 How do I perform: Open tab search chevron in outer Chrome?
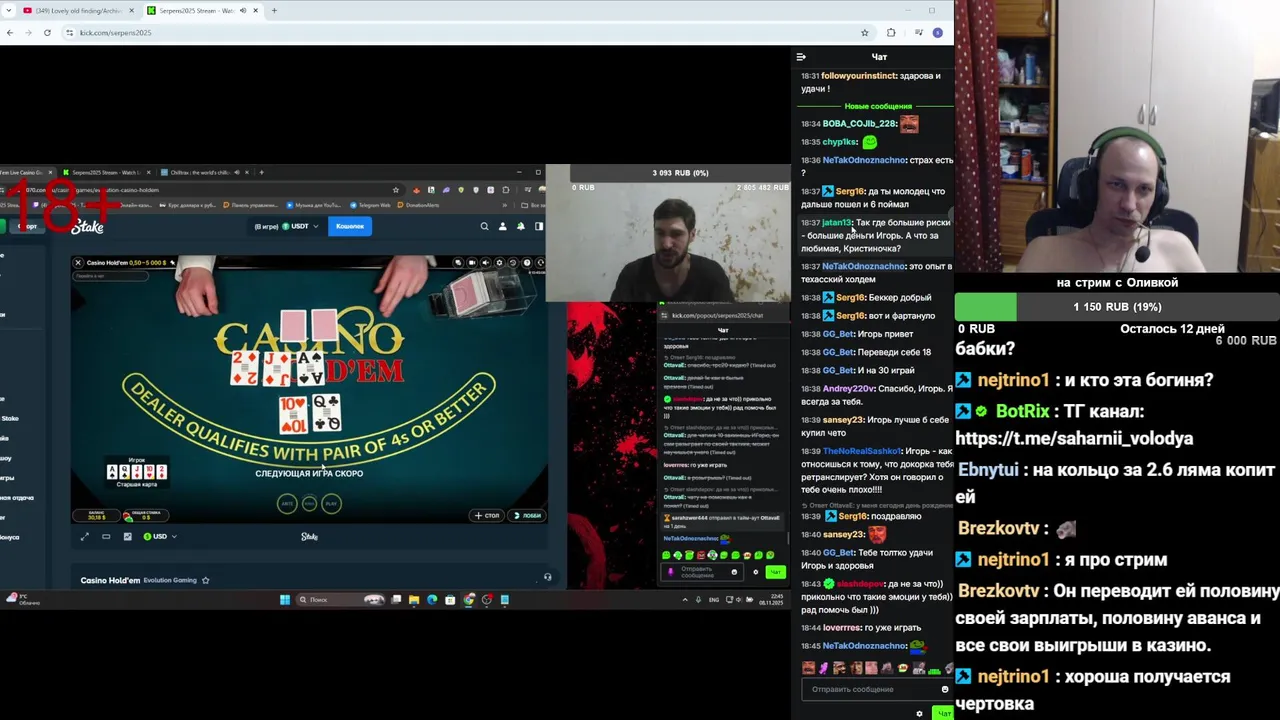[x=9, y=10]
